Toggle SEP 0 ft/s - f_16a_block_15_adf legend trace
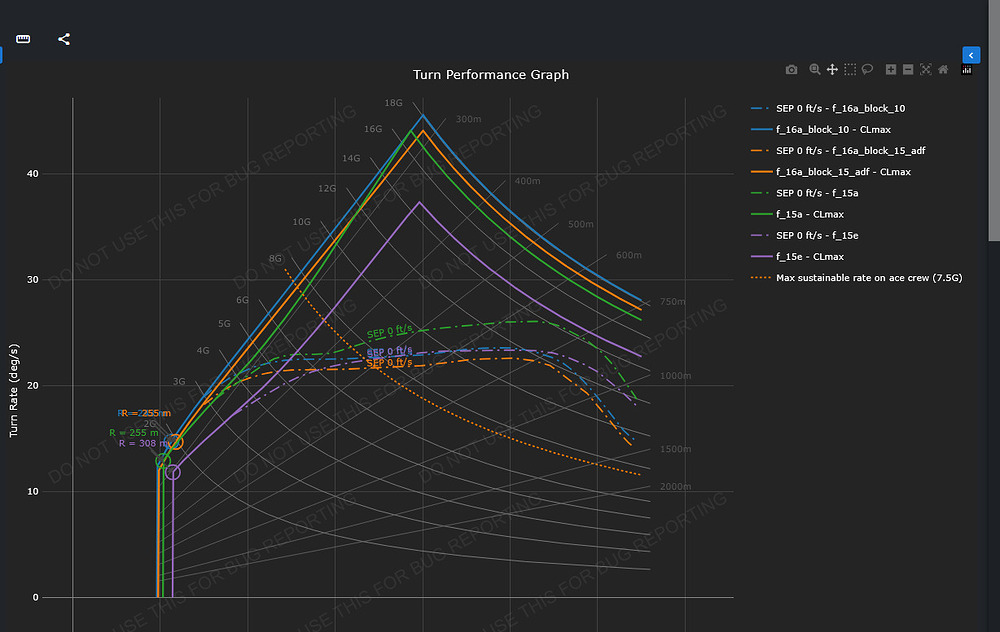 click(x=838, y=151)
